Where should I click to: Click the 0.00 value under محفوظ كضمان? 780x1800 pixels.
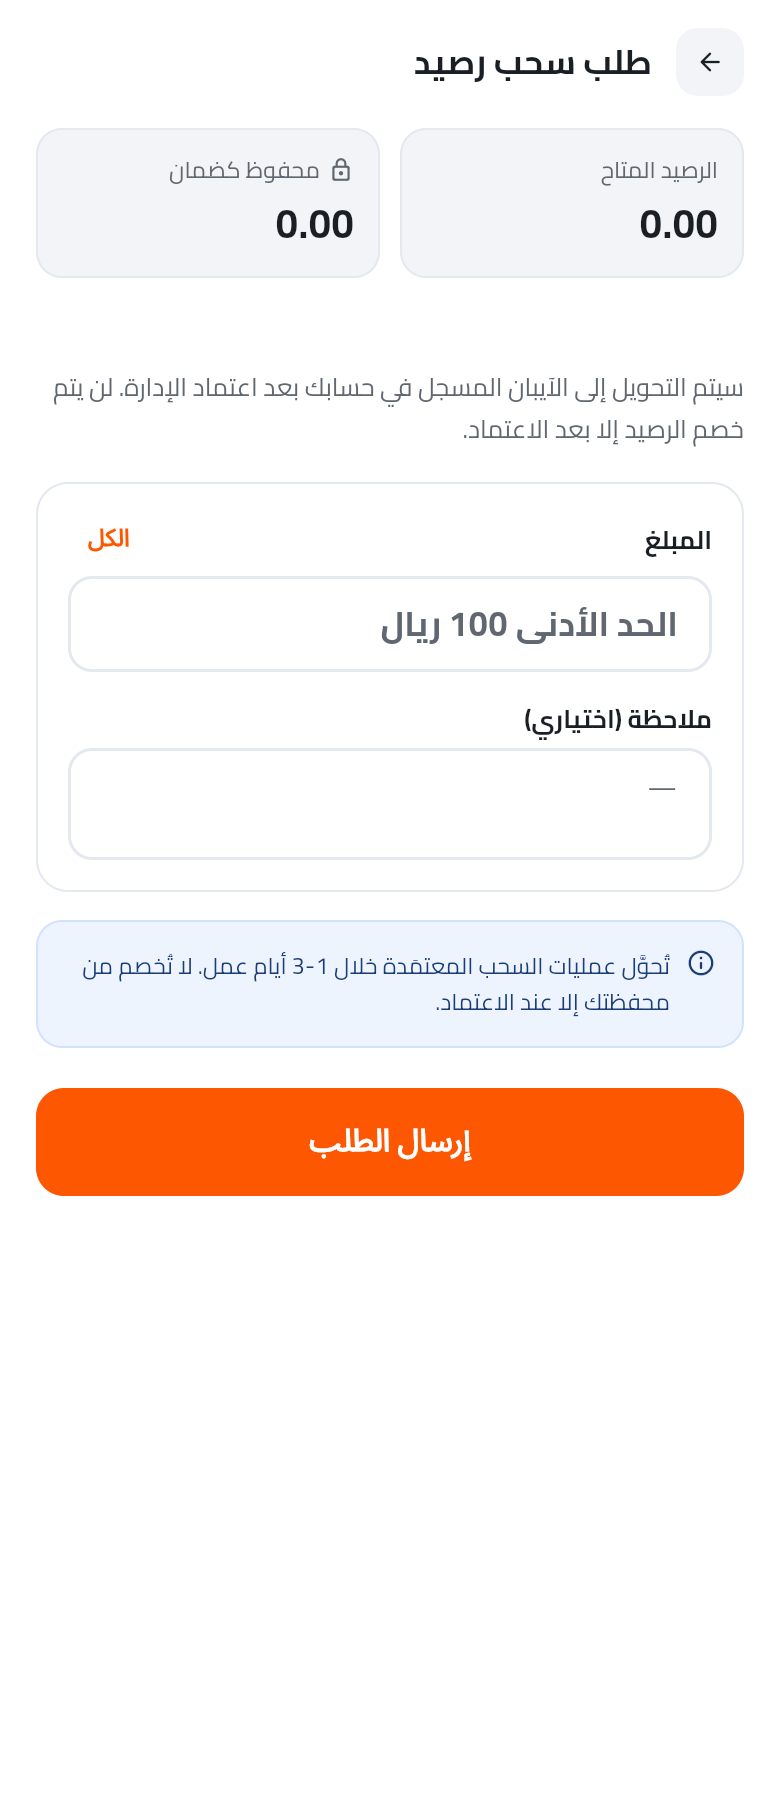[315, 224]
